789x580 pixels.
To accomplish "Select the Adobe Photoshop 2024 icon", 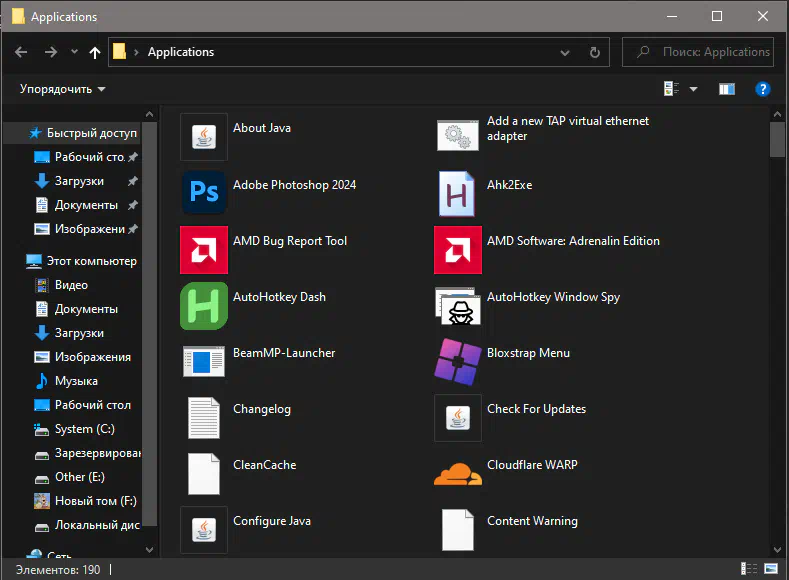I will [204, 192].
